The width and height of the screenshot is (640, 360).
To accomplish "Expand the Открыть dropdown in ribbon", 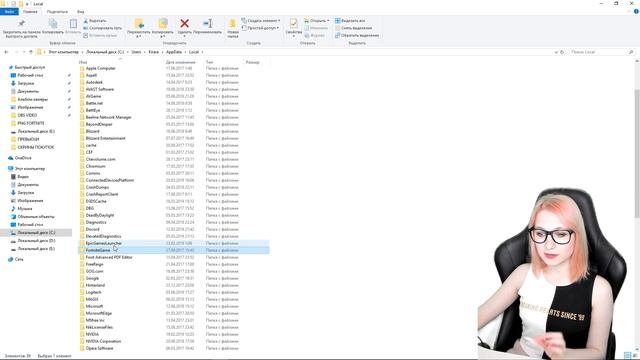I will (316, 20).
